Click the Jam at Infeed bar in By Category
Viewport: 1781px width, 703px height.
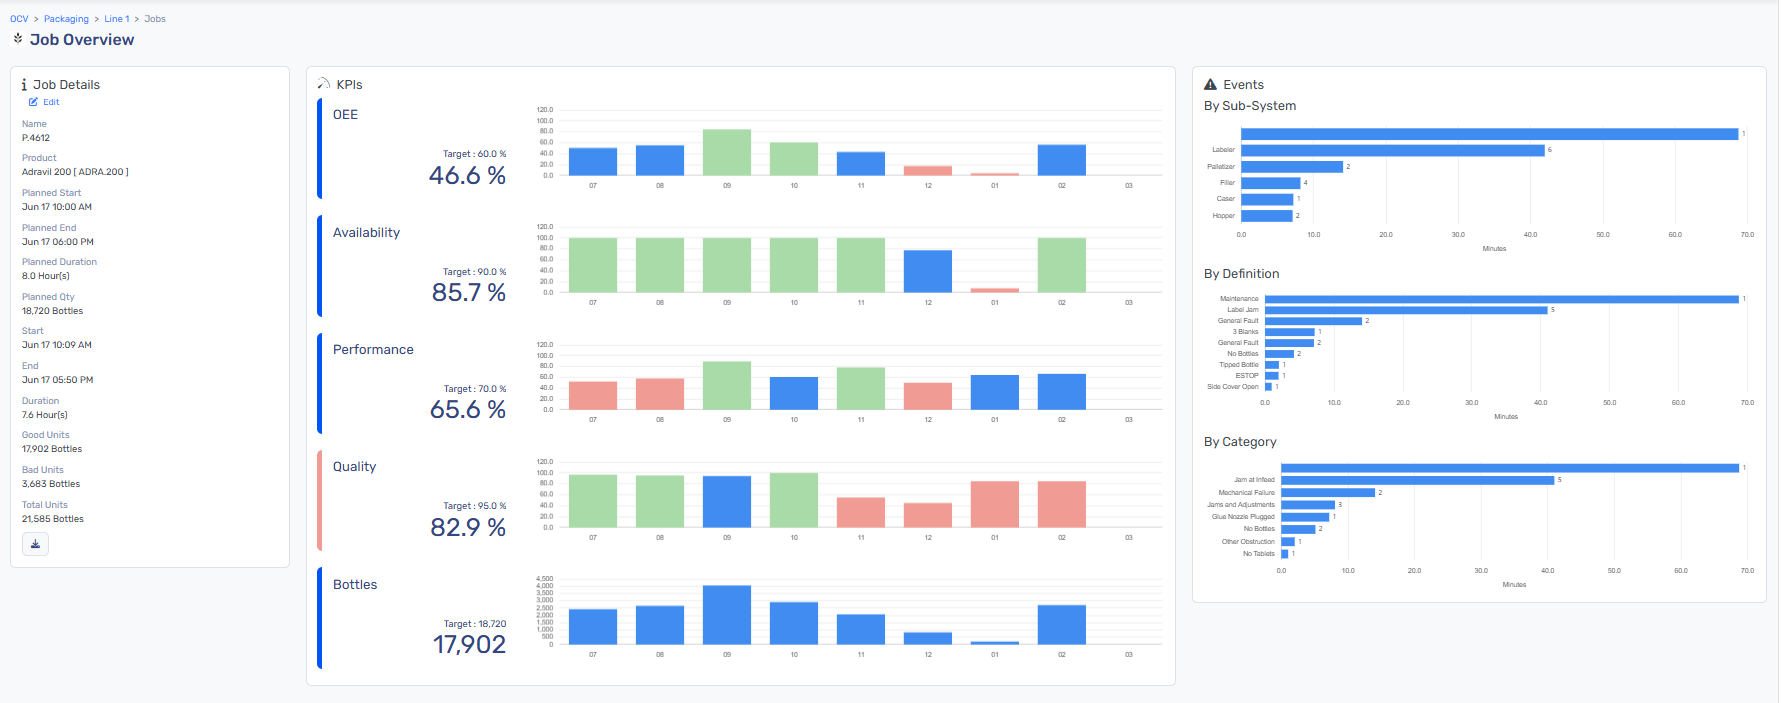click(x=1418, y=480)
